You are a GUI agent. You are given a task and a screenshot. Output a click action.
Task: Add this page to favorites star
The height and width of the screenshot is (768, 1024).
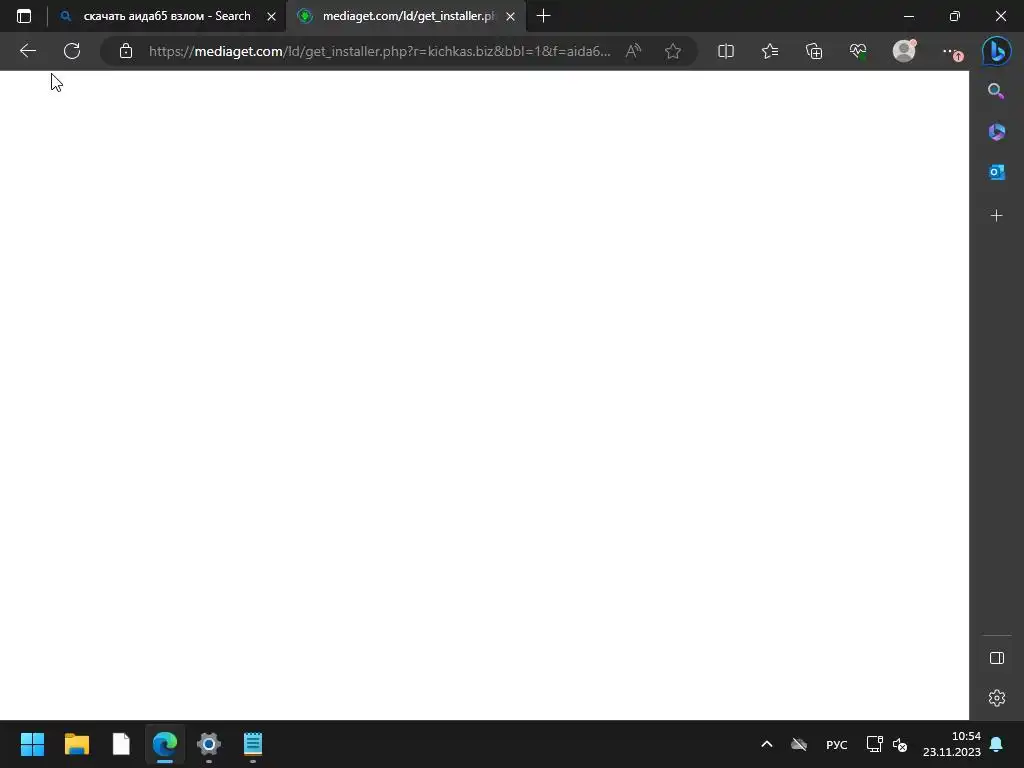pos(673,51)
